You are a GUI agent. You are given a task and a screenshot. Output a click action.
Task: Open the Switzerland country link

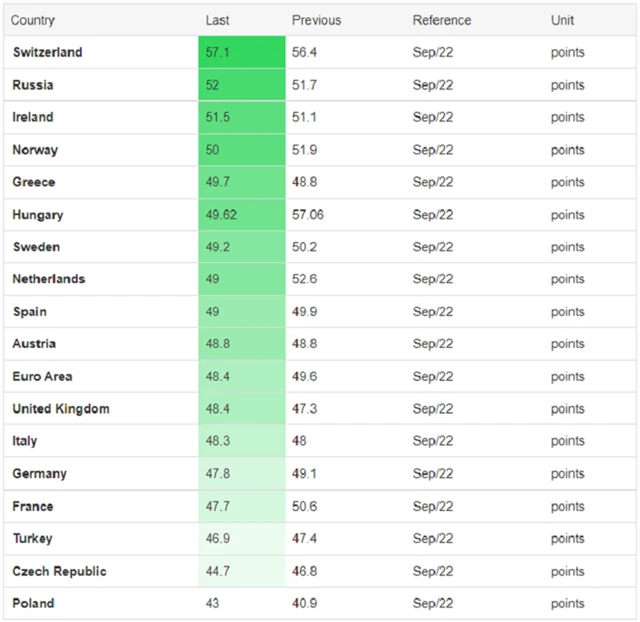click(x=47, y=53)
